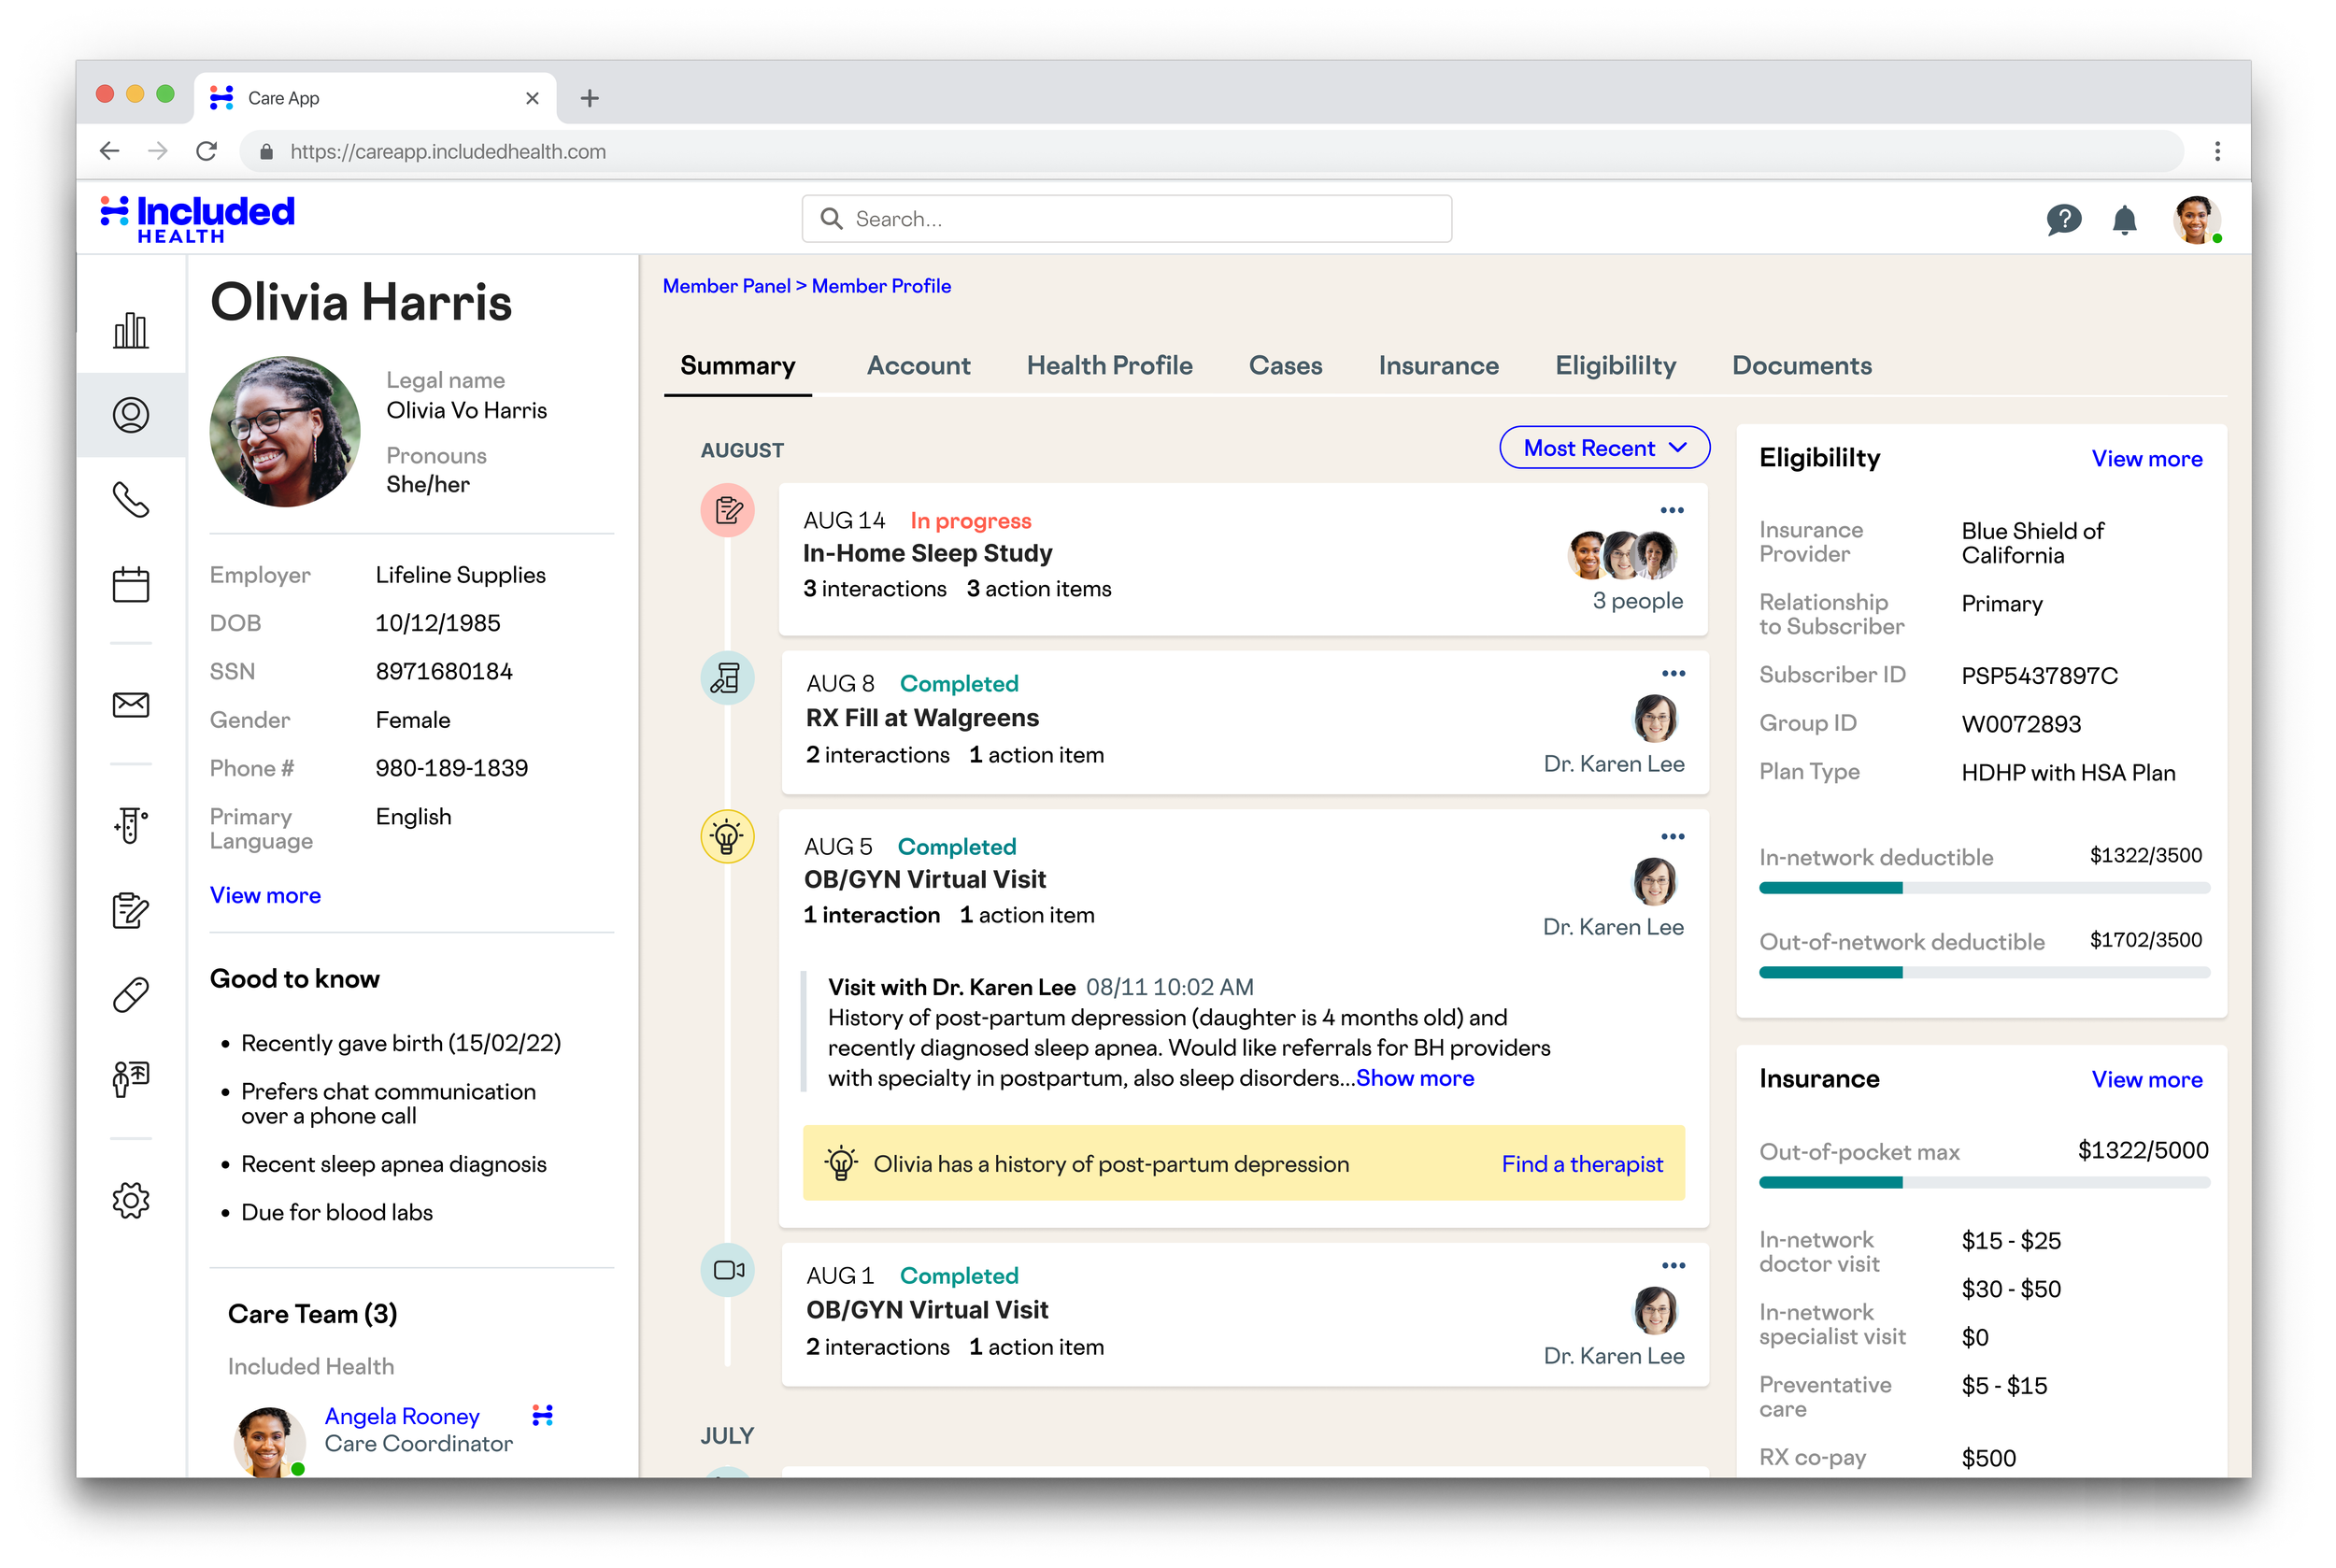
Task: Switch to the Insurance tab
Action: point(1437,366)
